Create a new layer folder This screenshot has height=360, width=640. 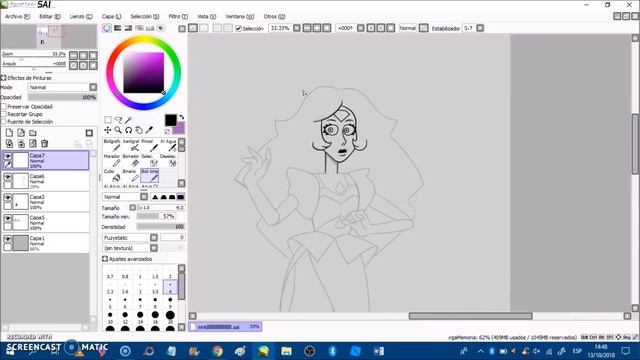pos(33,133)
